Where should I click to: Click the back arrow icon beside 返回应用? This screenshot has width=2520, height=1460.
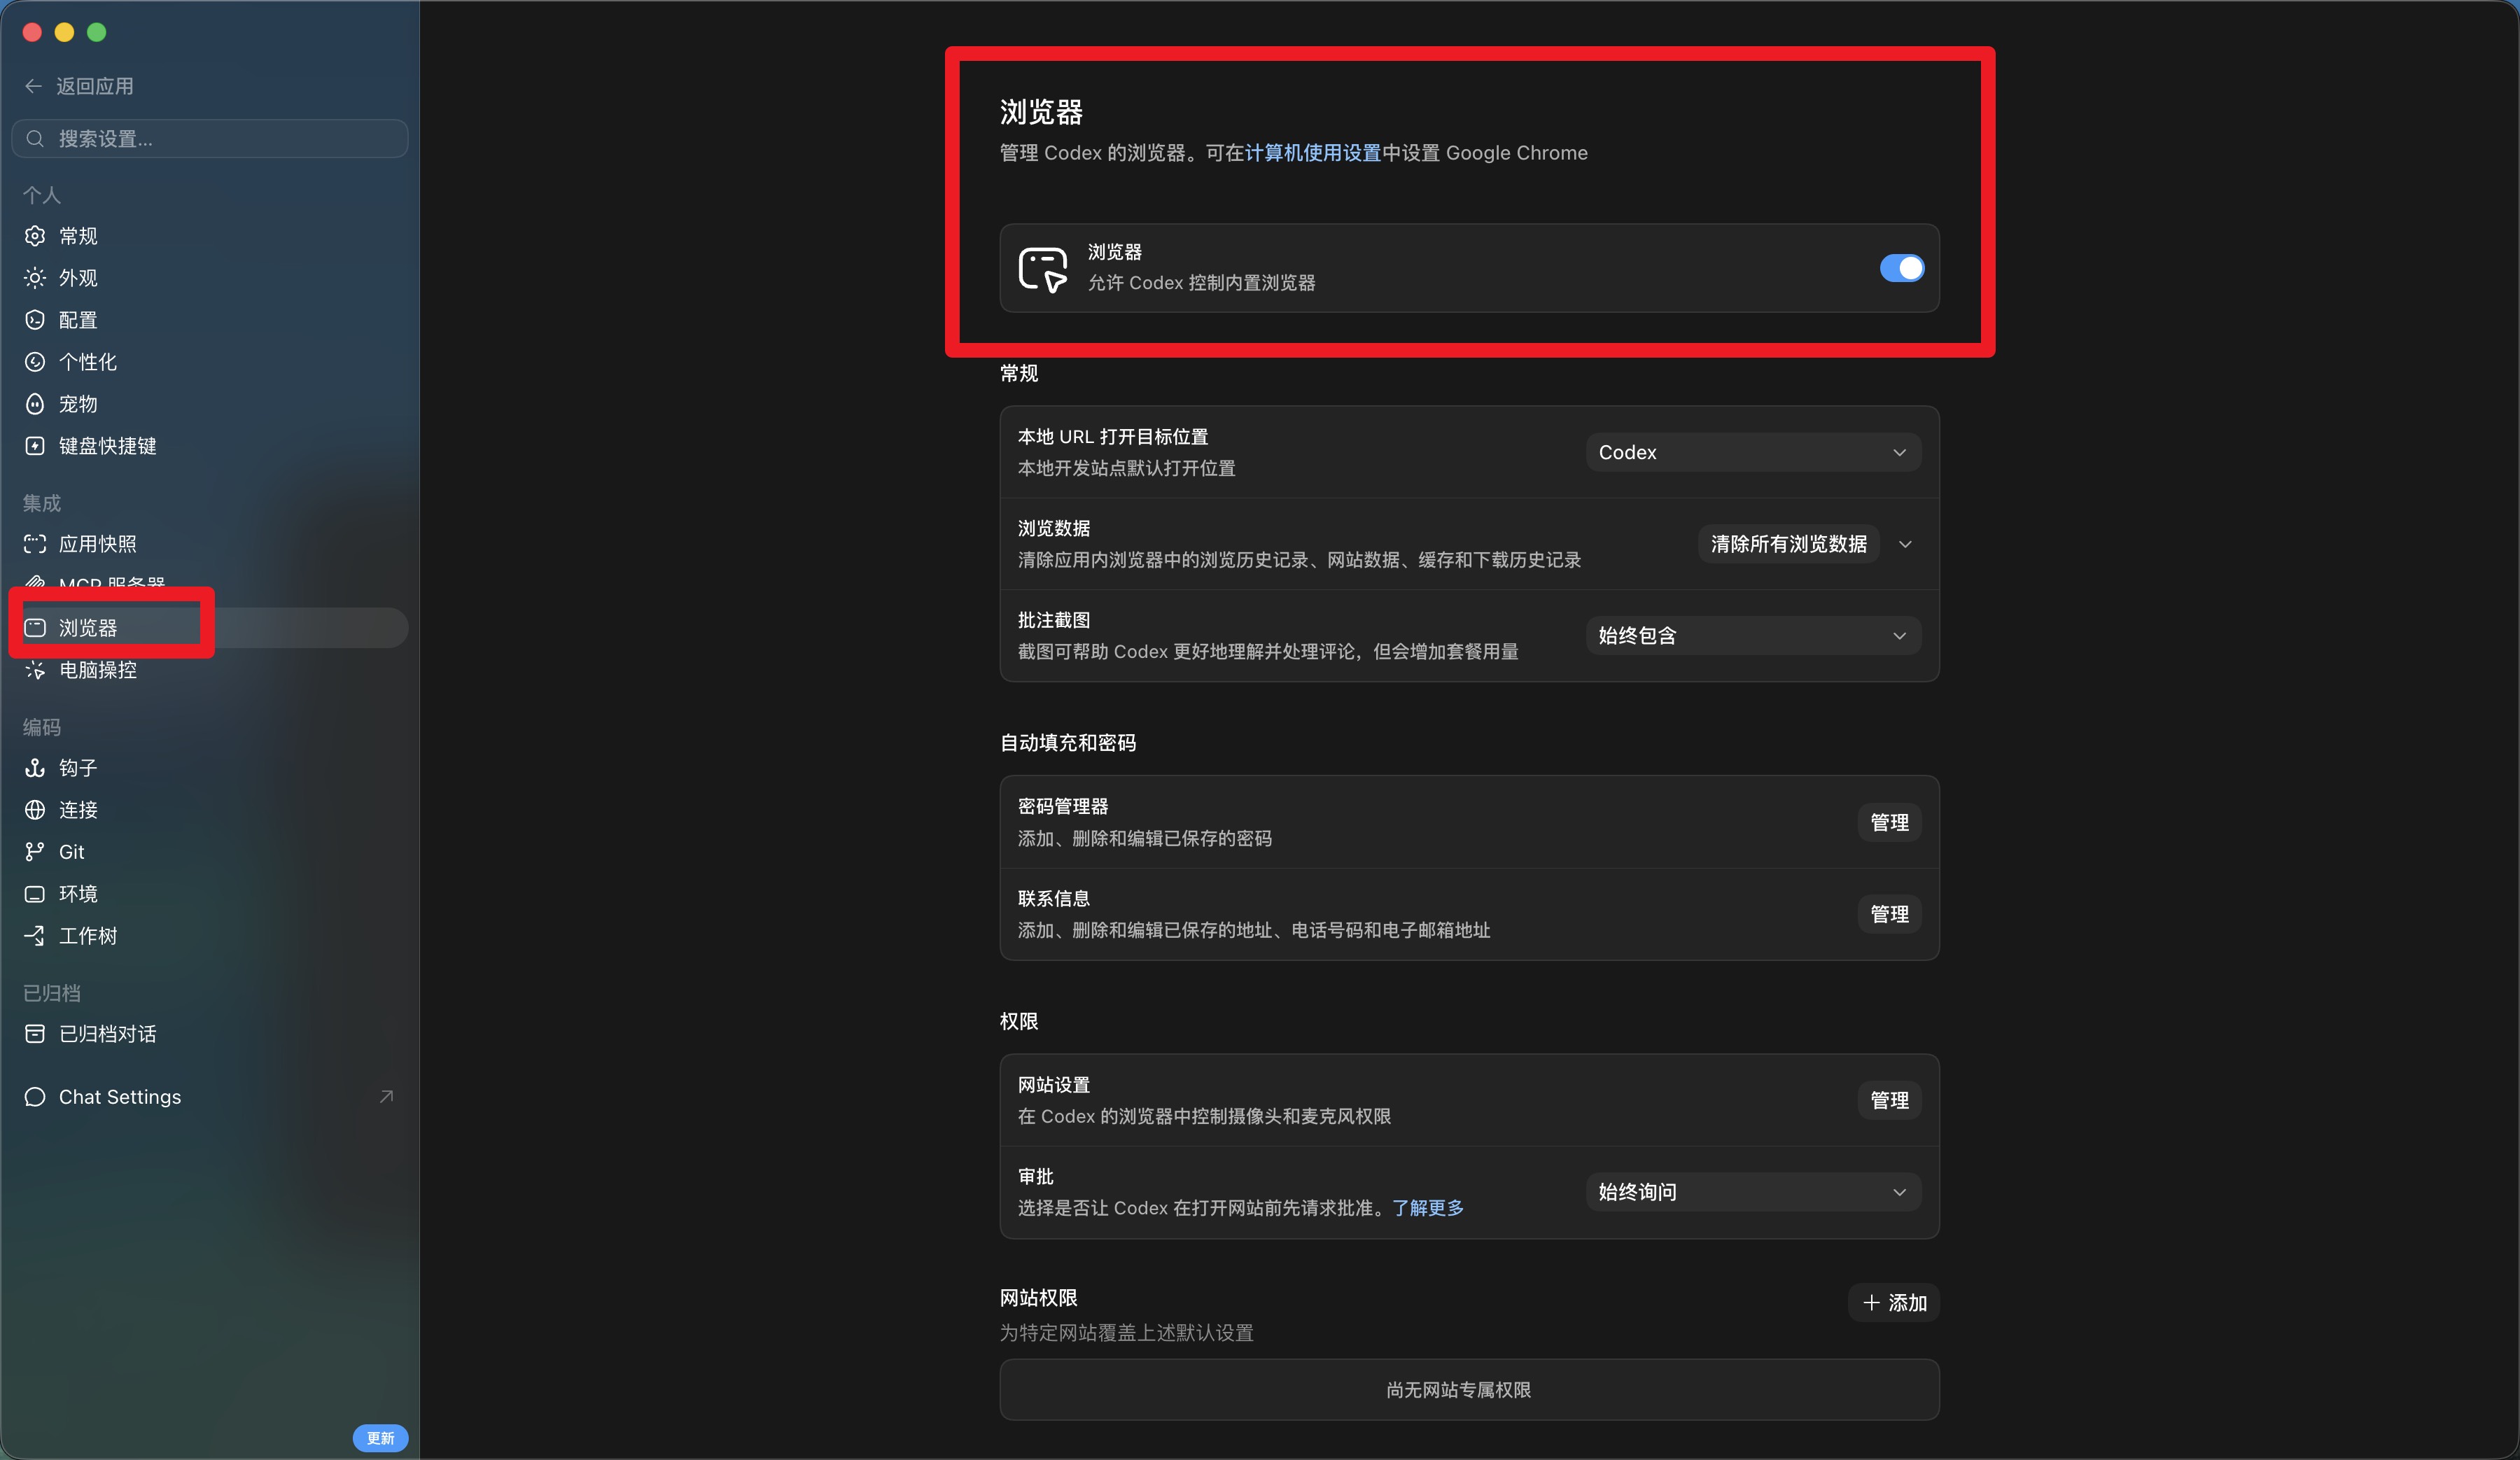coord(33,86)
